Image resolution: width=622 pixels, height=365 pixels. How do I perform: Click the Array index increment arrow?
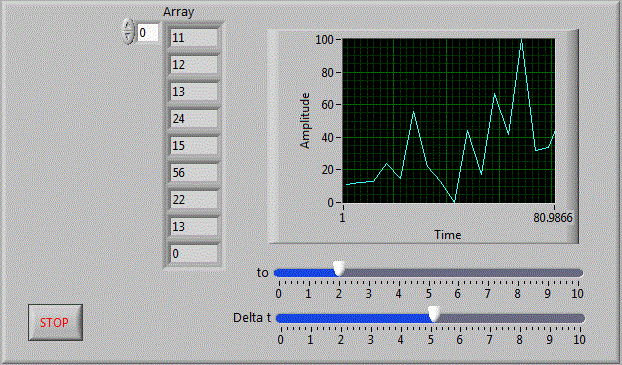128,26
